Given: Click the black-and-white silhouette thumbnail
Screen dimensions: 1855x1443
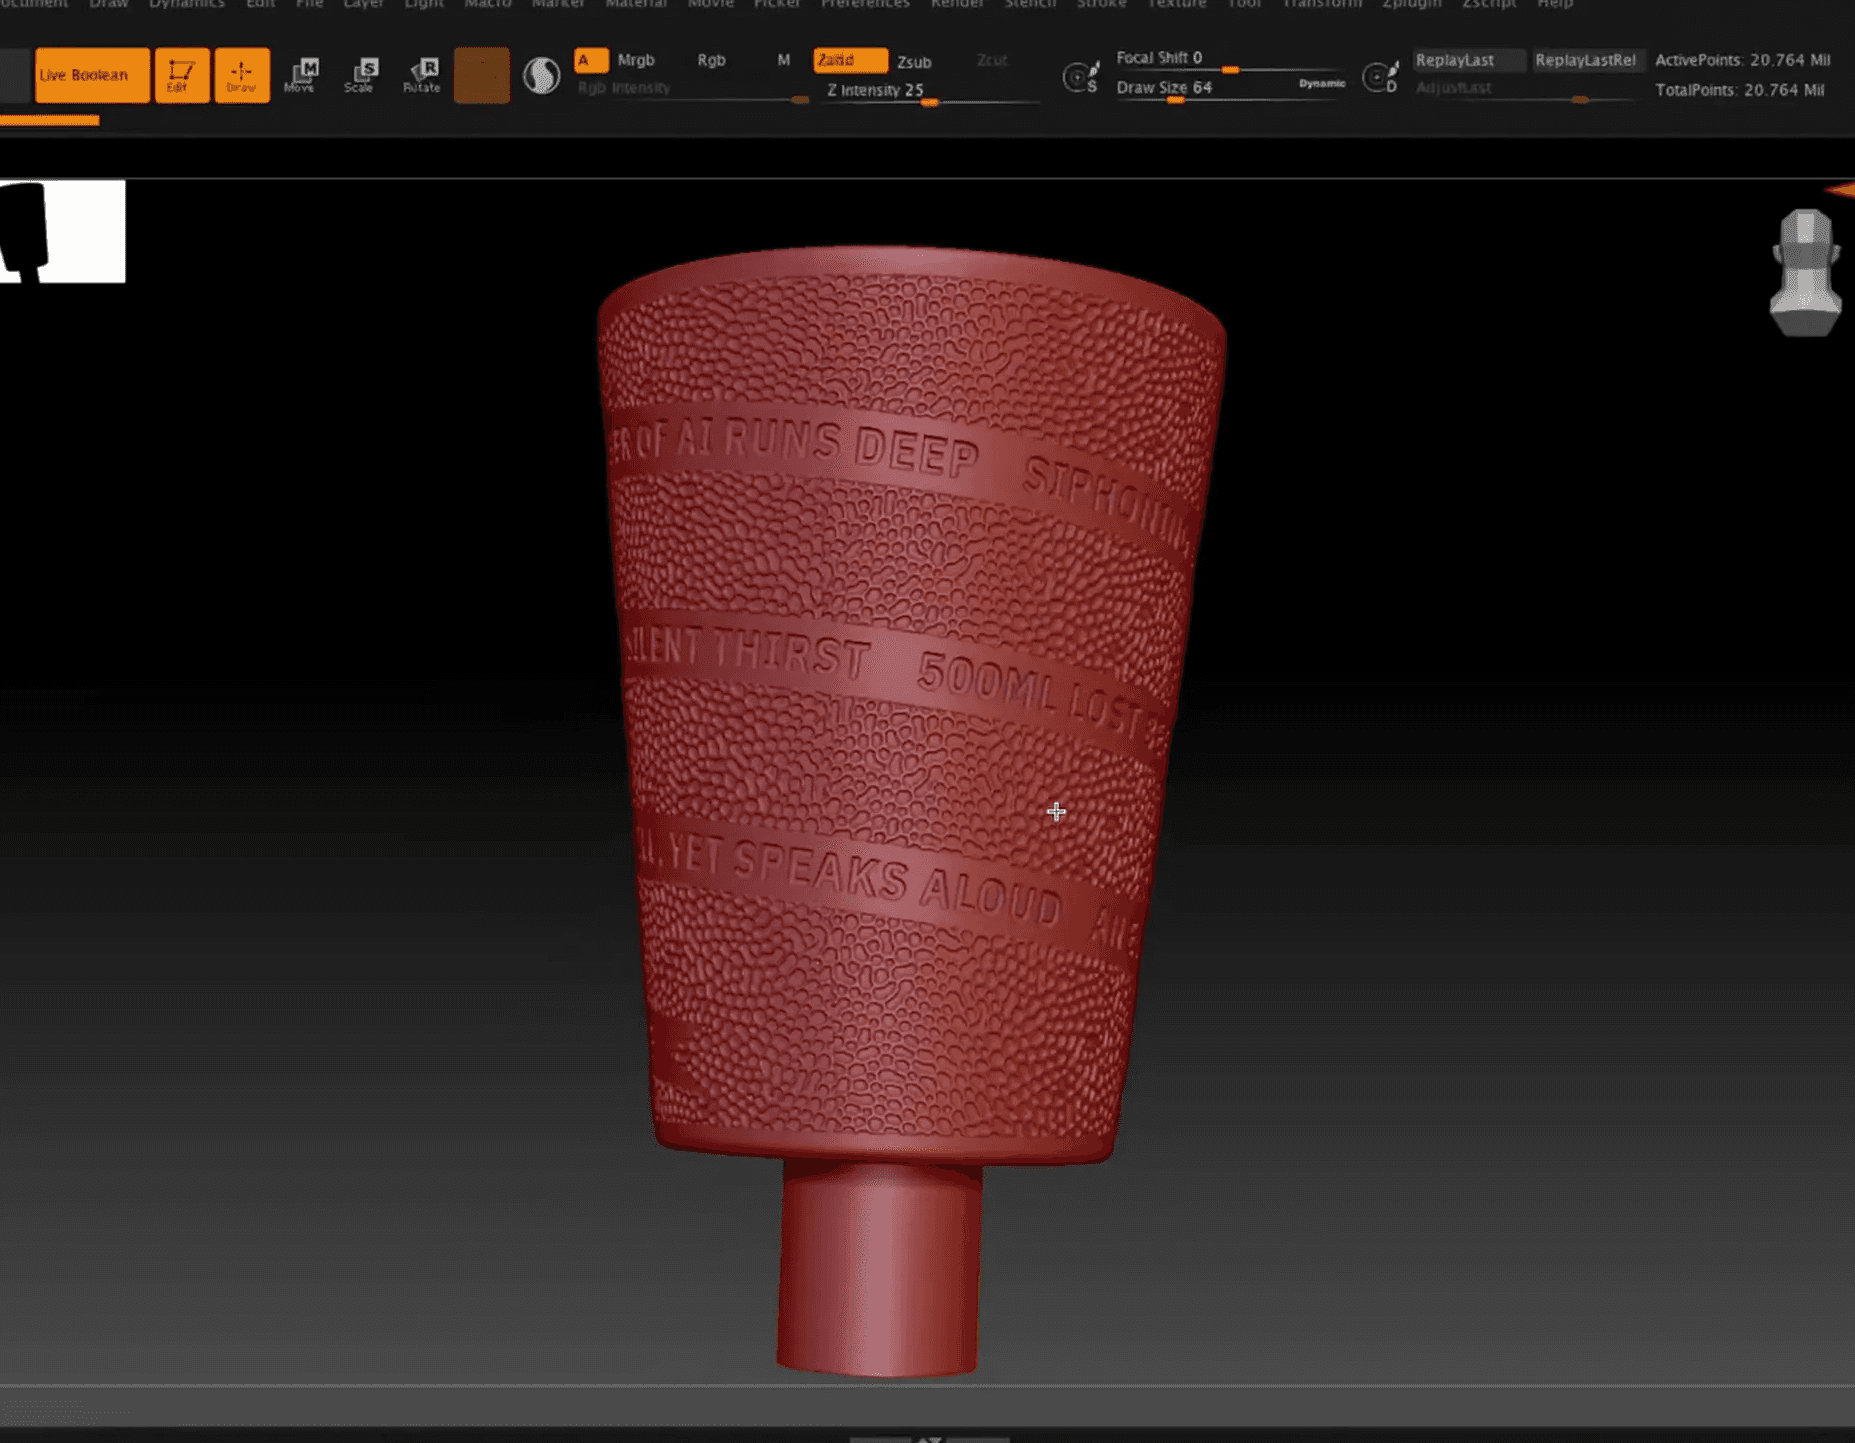Looking at the screenshot, I should (62, 231).
